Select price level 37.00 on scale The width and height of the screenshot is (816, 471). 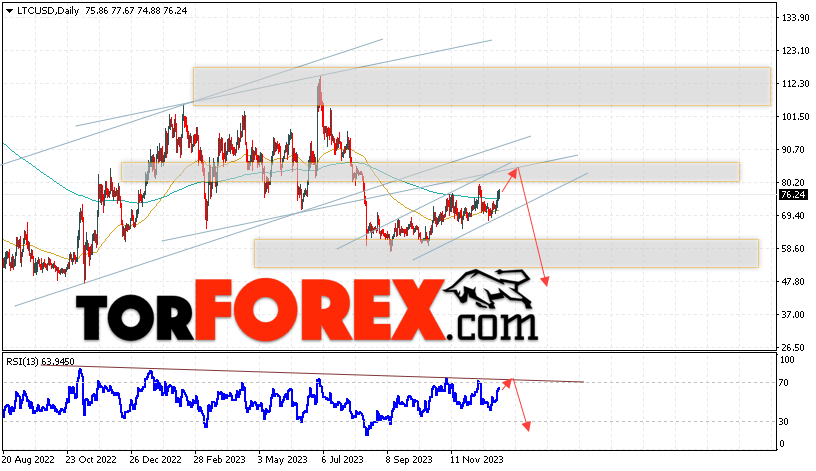point(794,314)
